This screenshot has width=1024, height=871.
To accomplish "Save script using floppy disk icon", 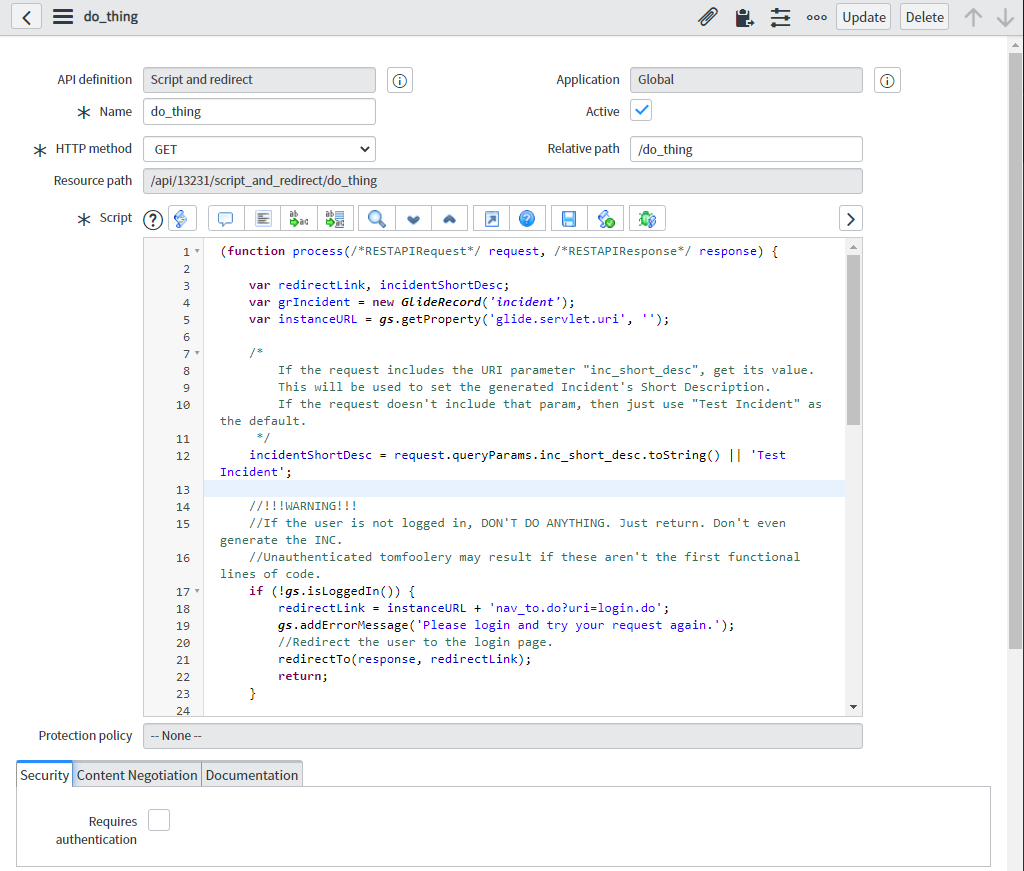I will [x=568, y=218].
